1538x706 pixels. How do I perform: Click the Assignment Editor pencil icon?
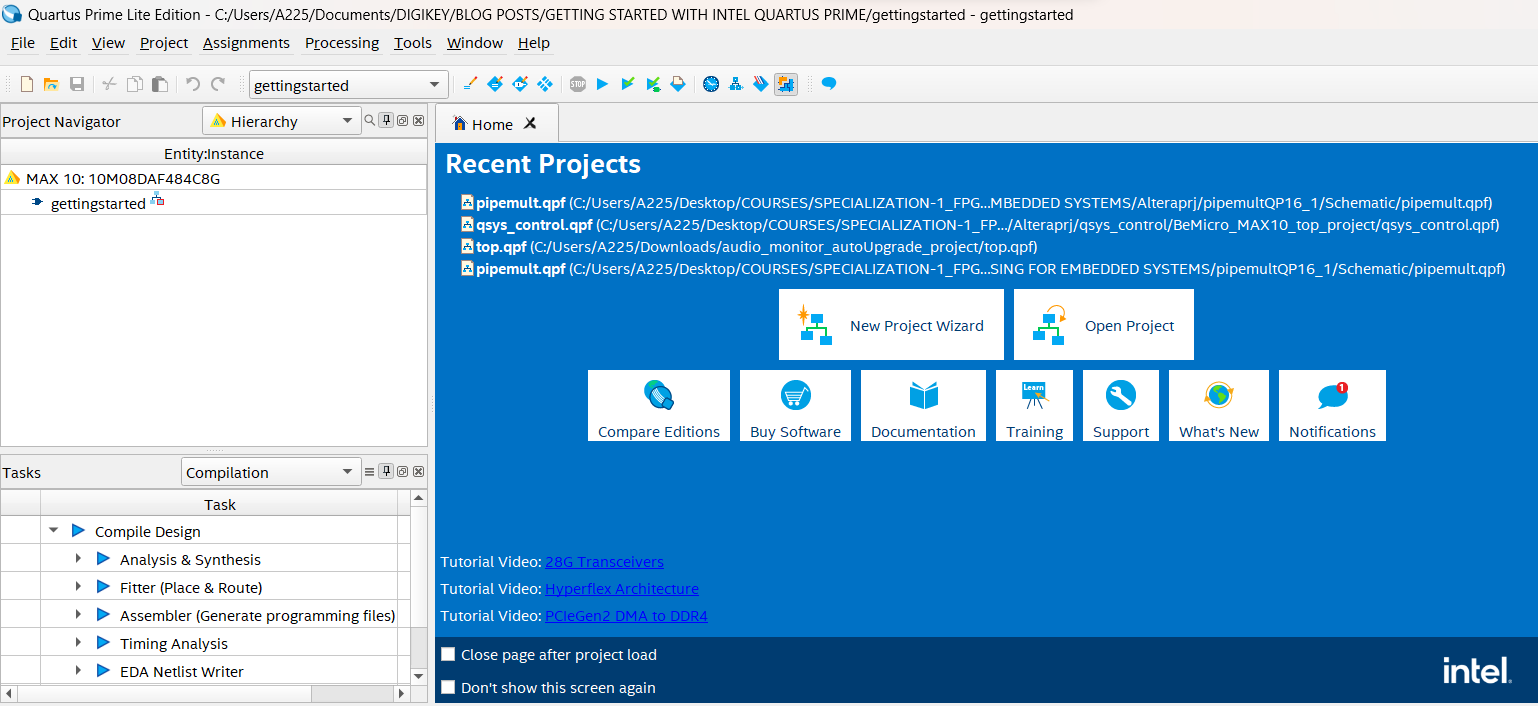(470, 84)
